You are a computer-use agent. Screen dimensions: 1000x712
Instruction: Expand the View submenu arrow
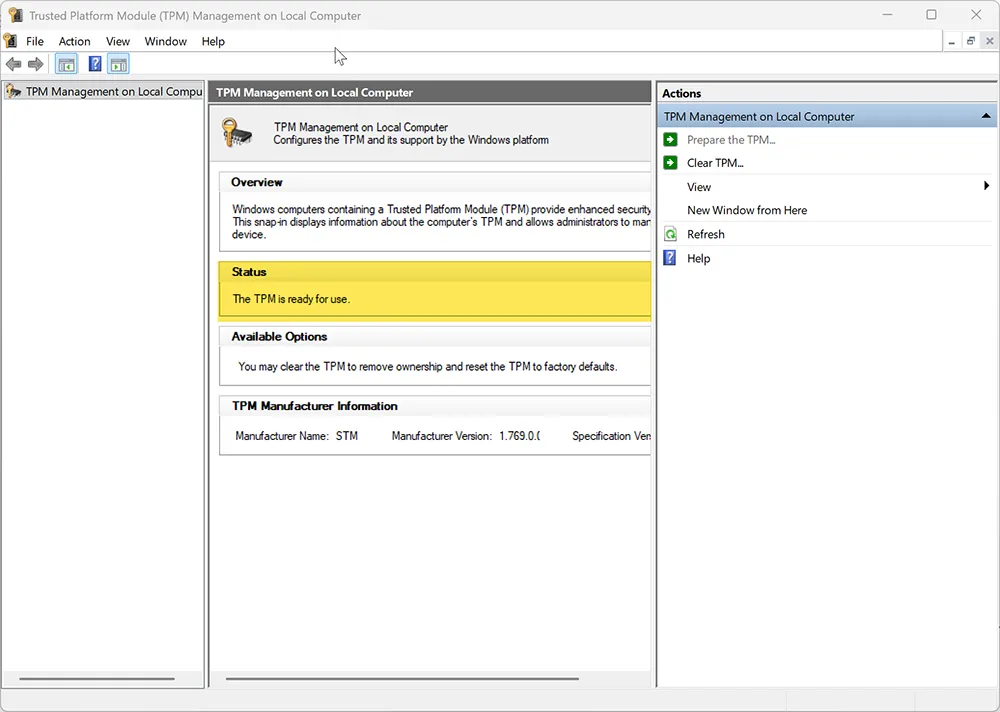pyautogui.click(x=985, y=186)
